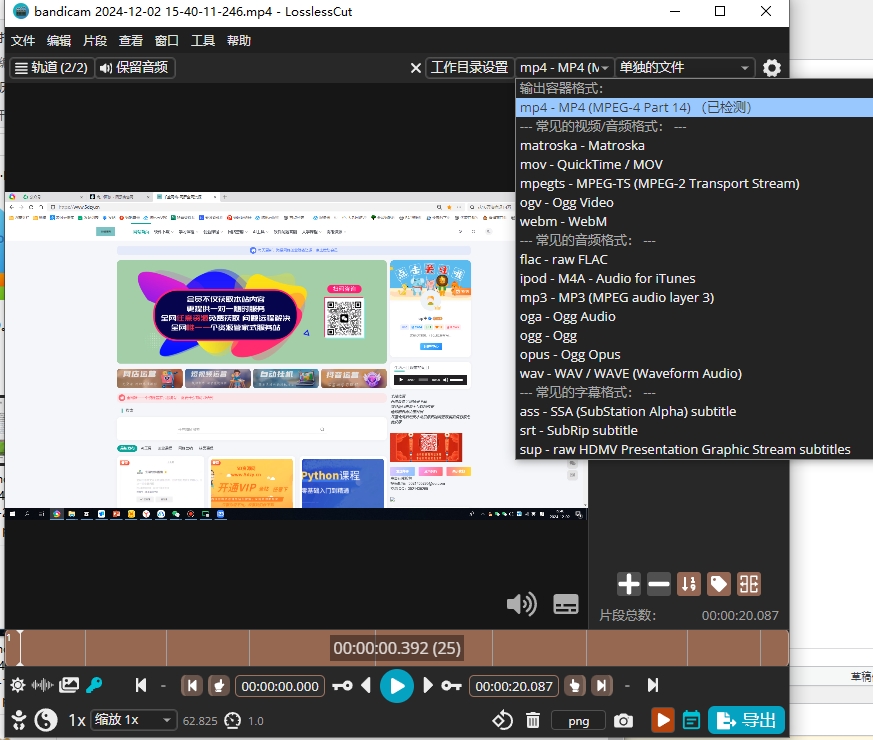Click the split segment icon
The height and width of the screenshot is (740, 873).
pyautogui.click(x=749, y=584)
